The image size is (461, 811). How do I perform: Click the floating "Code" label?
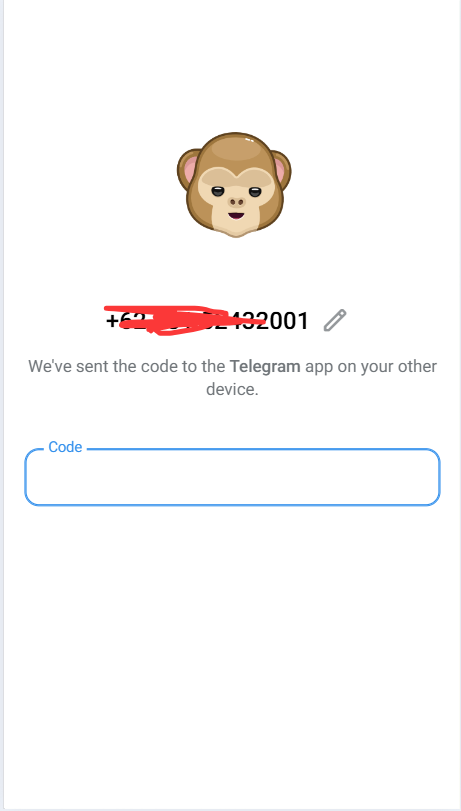pyautogui.click(x=65, y=447)
